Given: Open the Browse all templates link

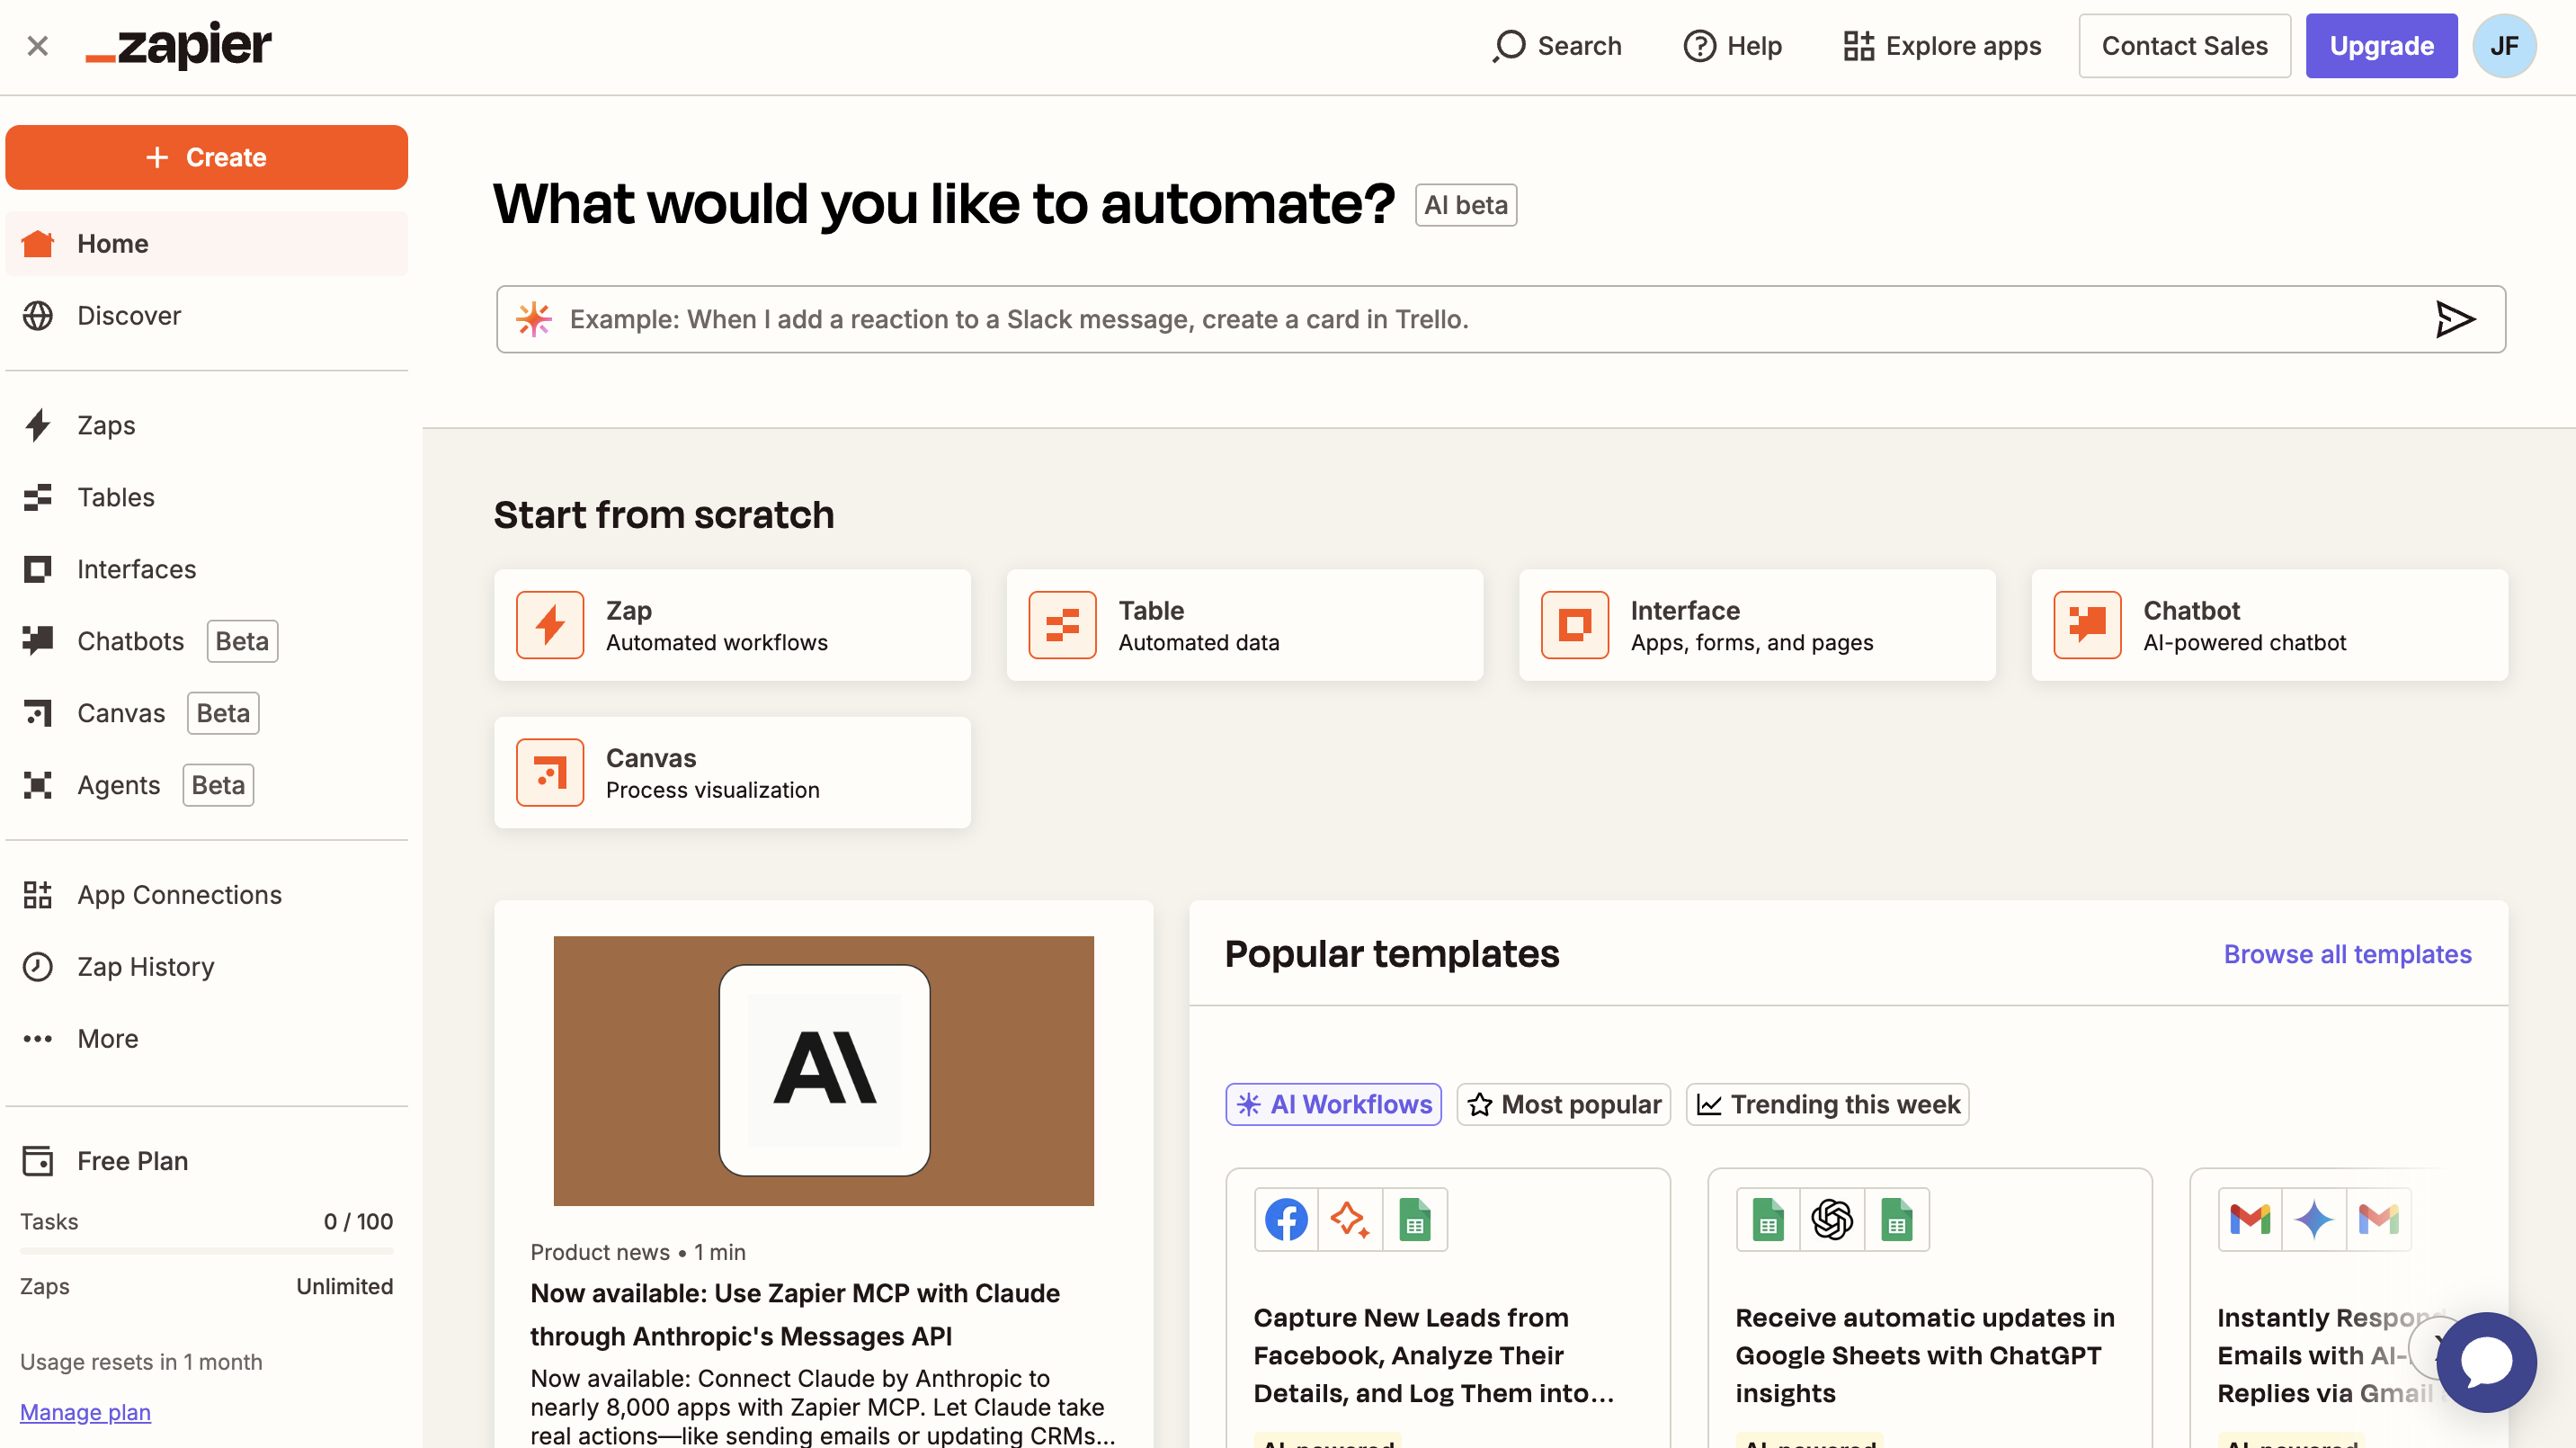Looking at the screenshot, I should [2347, 954].
